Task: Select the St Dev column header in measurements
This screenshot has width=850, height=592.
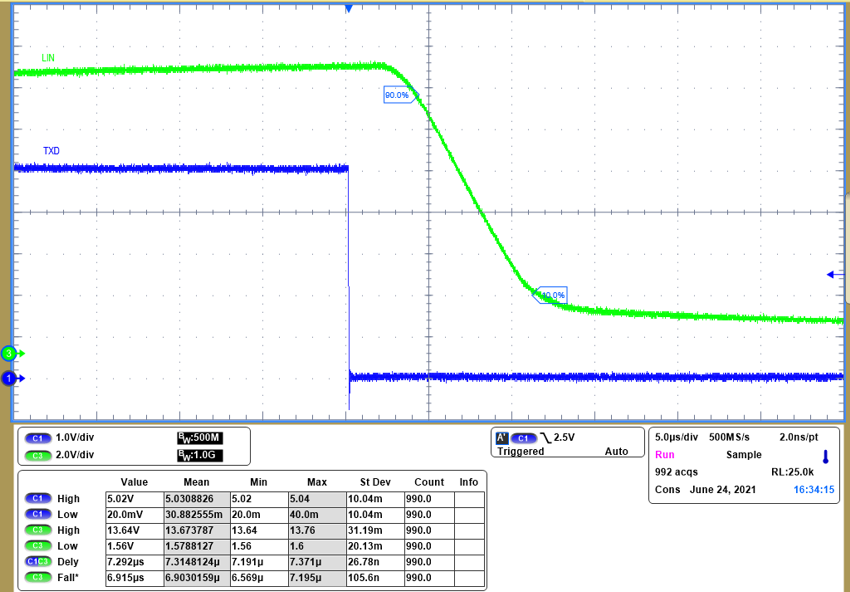Action: pyautogui.click(x=371, y=482)
